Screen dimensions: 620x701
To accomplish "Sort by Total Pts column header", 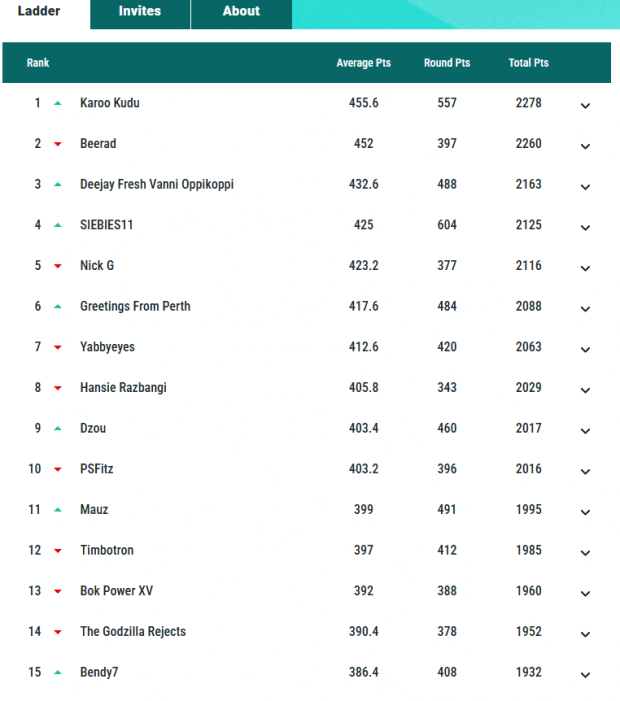I will [528, 63].
